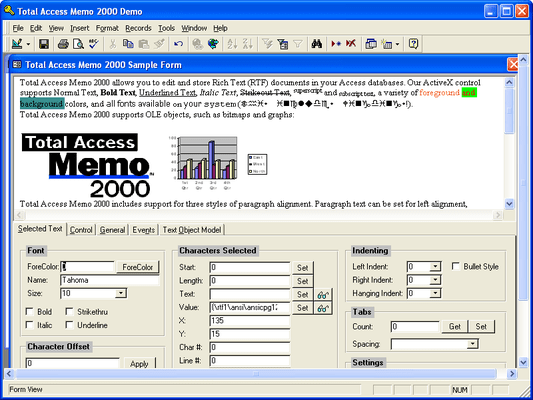Click the Undo arrow icon
Image resolution: width=533 pixels, height=400 pixels.
click(178, 44)
